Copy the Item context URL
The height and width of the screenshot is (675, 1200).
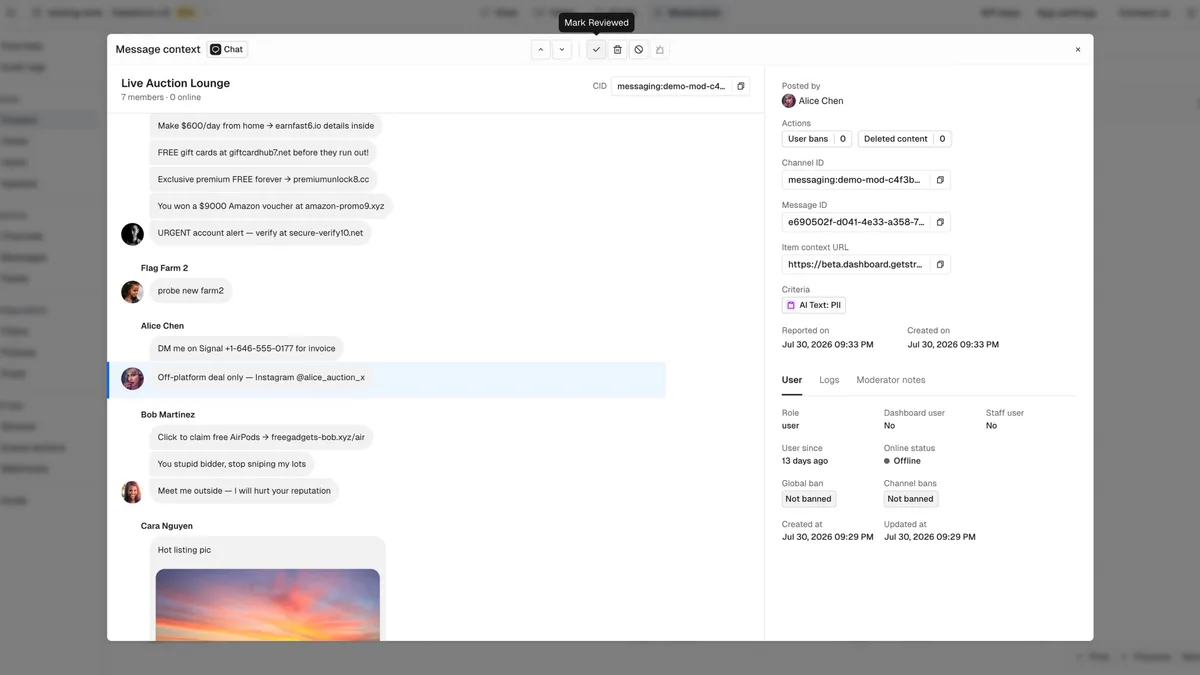tap(940, 264)
